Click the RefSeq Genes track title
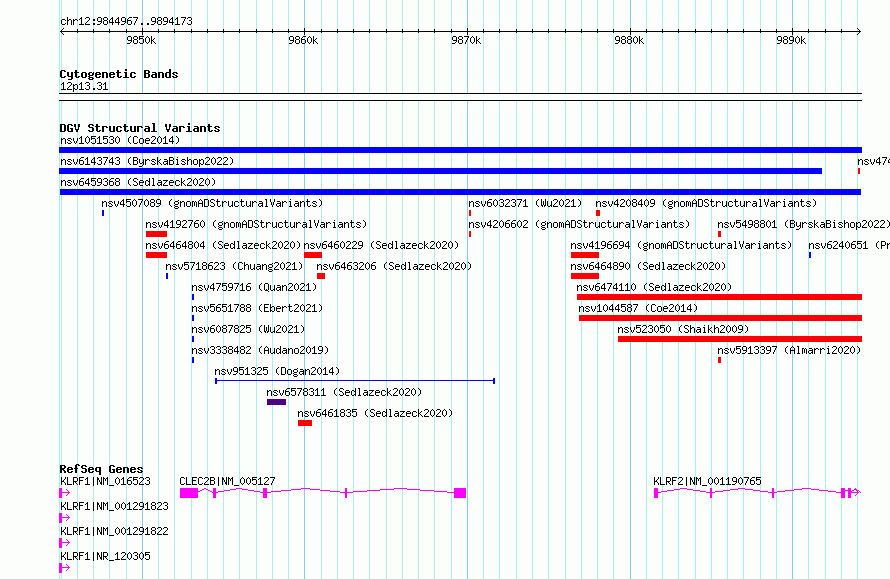The width and height of the screenshot is (890, 579). (x=101, y=469)
